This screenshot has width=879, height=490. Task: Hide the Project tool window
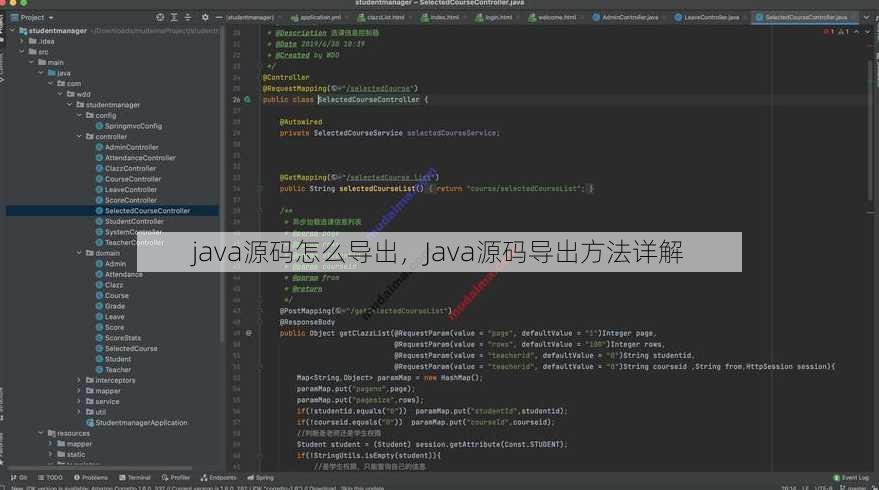click(x=219, y=17)
